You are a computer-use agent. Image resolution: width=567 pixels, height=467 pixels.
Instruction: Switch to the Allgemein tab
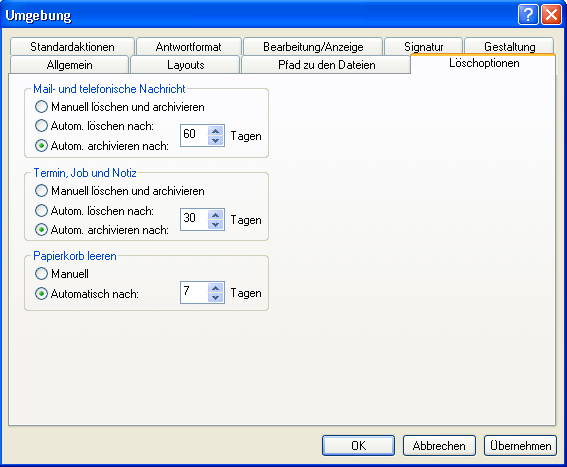69,65
